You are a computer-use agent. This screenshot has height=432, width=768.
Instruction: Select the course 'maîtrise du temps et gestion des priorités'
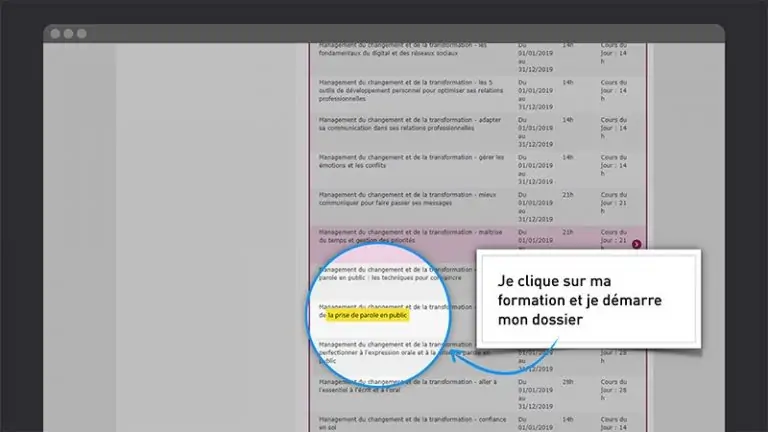click(x=410, y=236)
